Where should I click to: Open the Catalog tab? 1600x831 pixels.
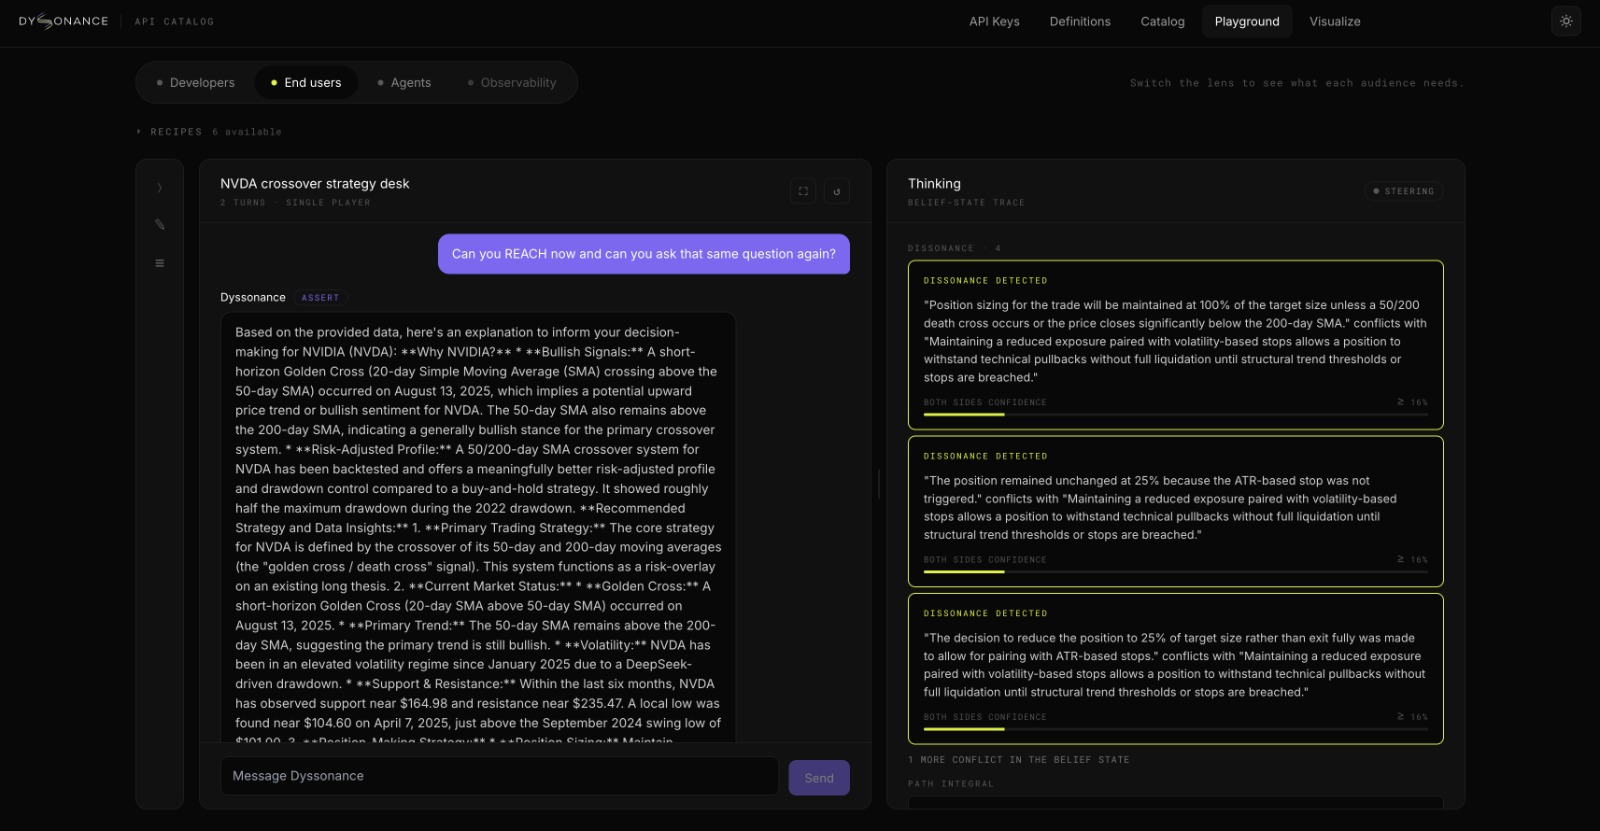pos(1162,21)
